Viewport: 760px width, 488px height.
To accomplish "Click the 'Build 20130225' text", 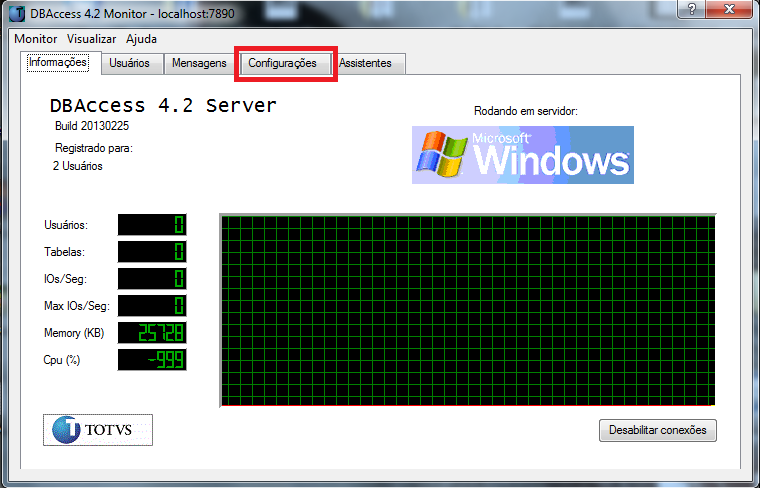I will coord(92,126).
